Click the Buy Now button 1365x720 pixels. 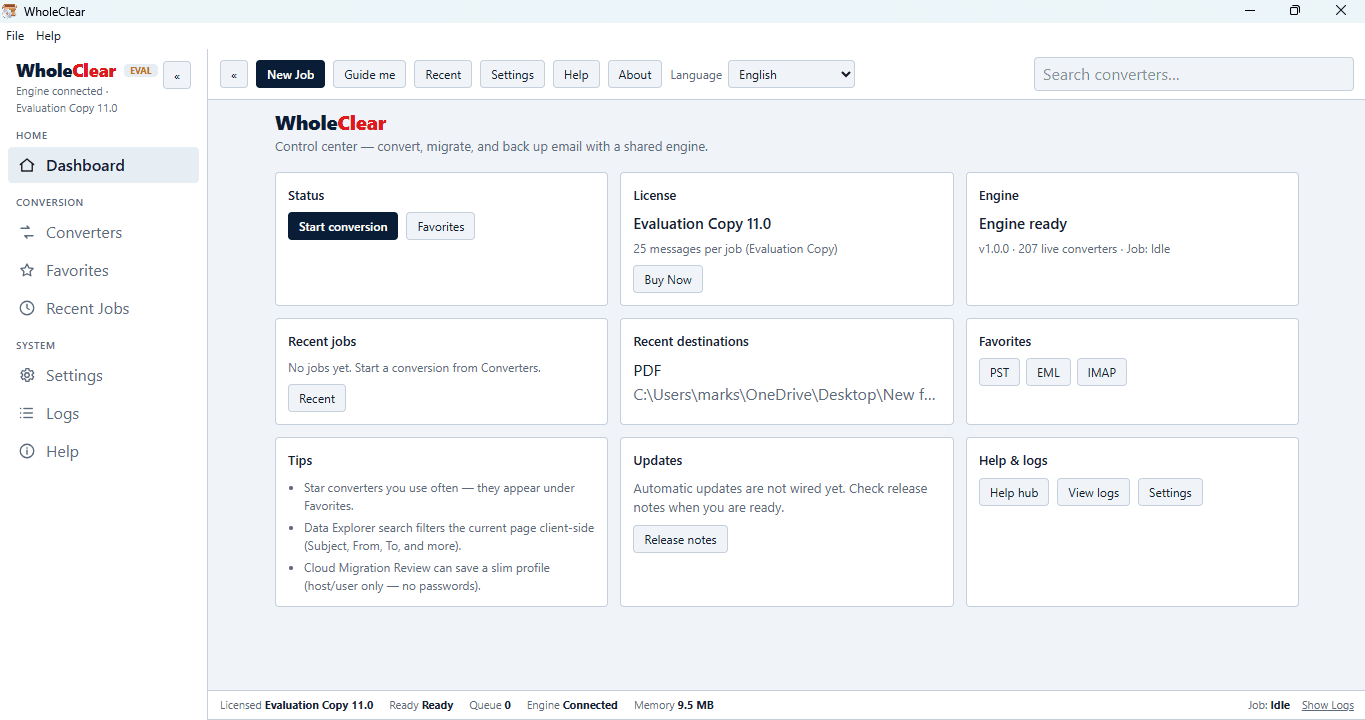tap(668, 279)
